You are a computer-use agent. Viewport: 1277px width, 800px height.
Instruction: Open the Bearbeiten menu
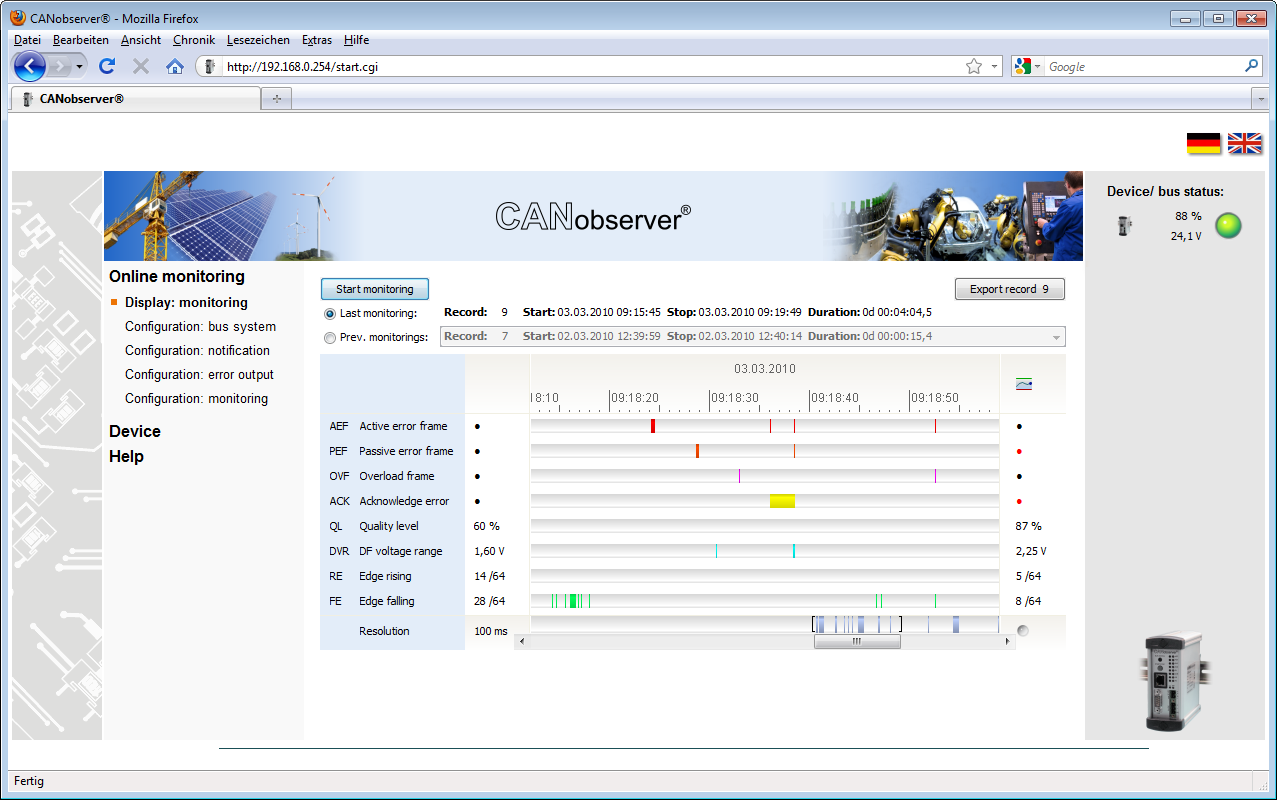click(x=81, y=40)
